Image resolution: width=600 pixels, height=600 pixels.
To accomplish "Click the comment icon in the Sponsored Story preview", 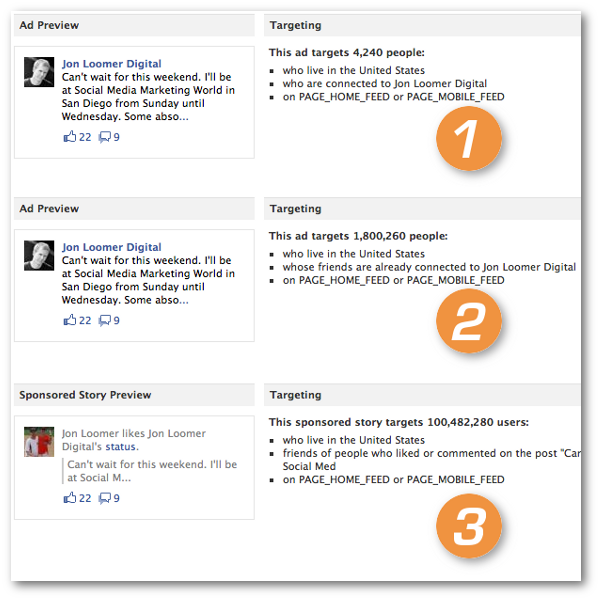I will [104, 498].
